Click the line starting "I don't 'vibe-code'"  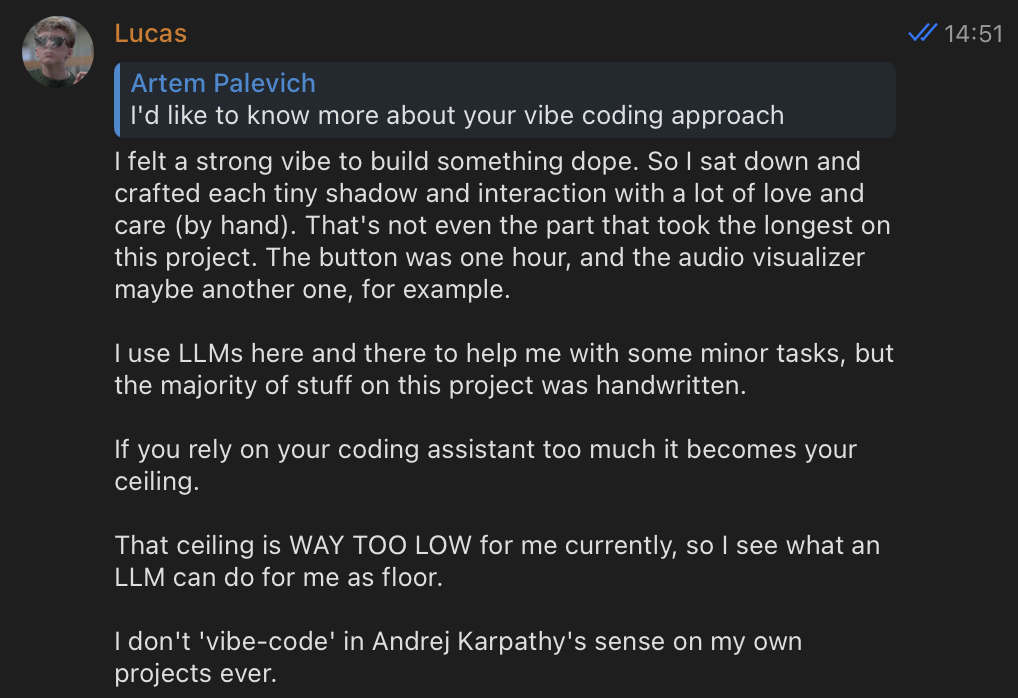click(458, 641)
